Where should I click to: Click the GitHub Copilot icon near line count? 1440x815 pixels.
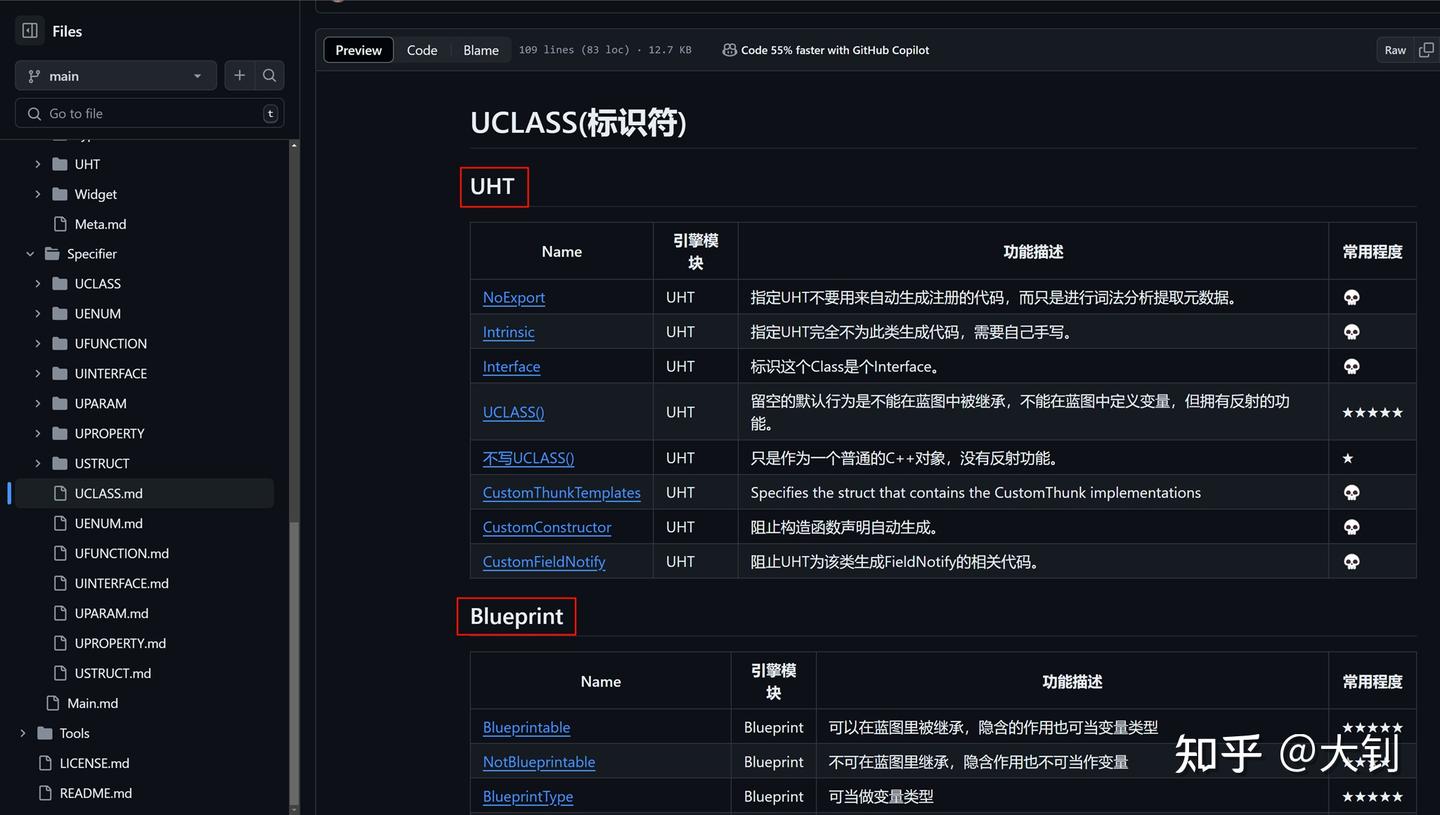(729, 49)
